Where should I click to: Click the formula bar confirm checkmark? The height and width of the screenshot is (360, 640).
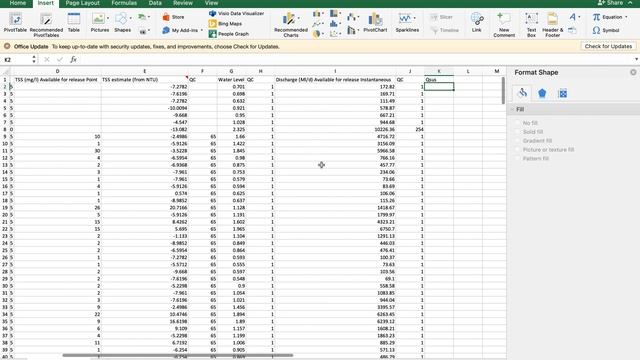(x=60, y=60)
